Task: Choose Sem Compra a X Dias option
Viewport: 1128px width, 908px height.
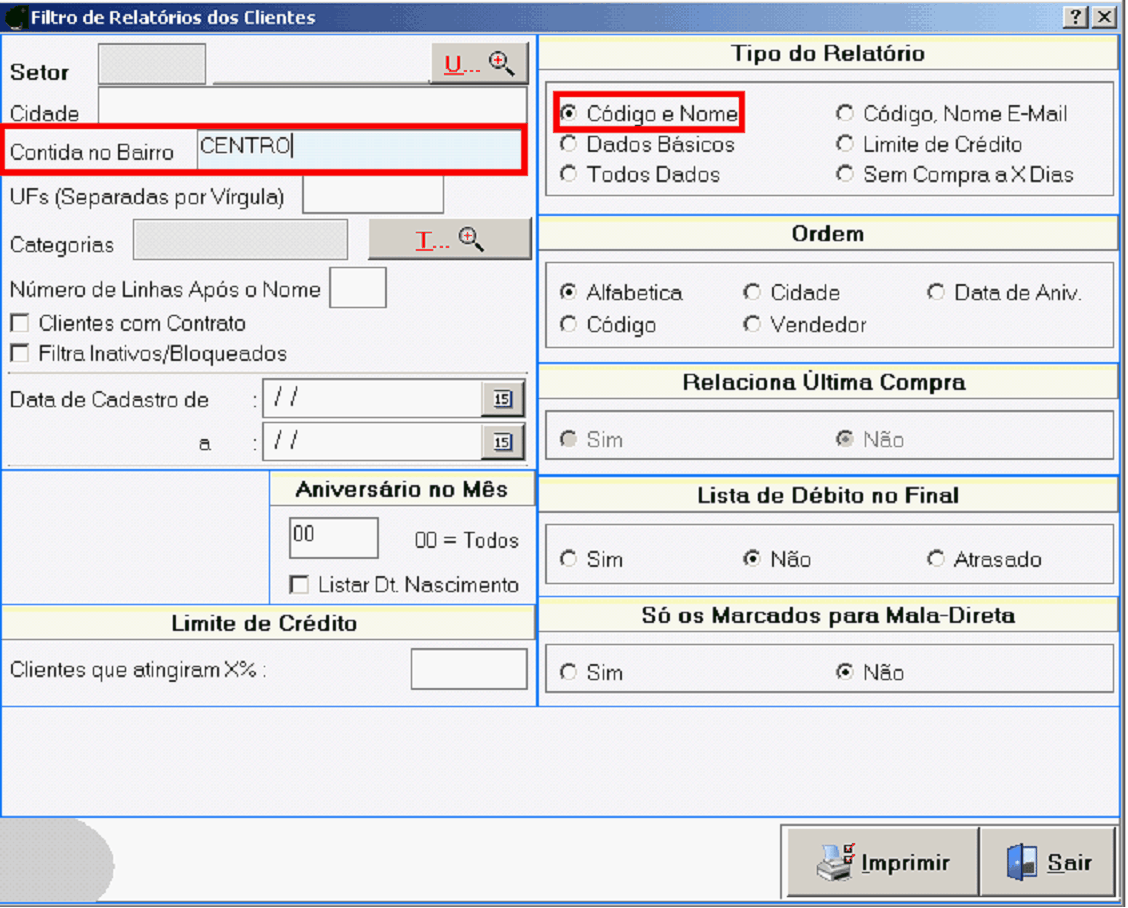Action: [x=845, y=174]
